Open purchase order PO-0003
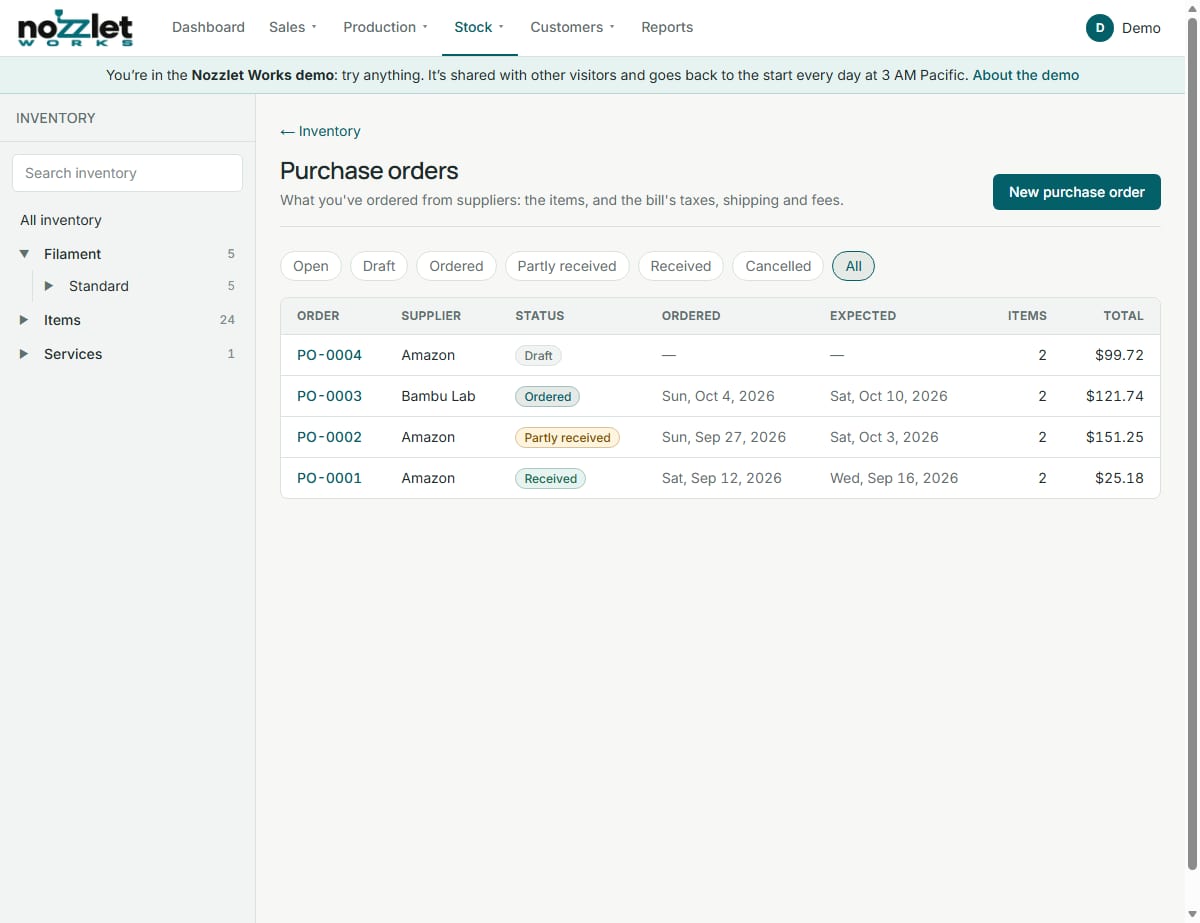The image size is (1200, 923). pos(329,396)
